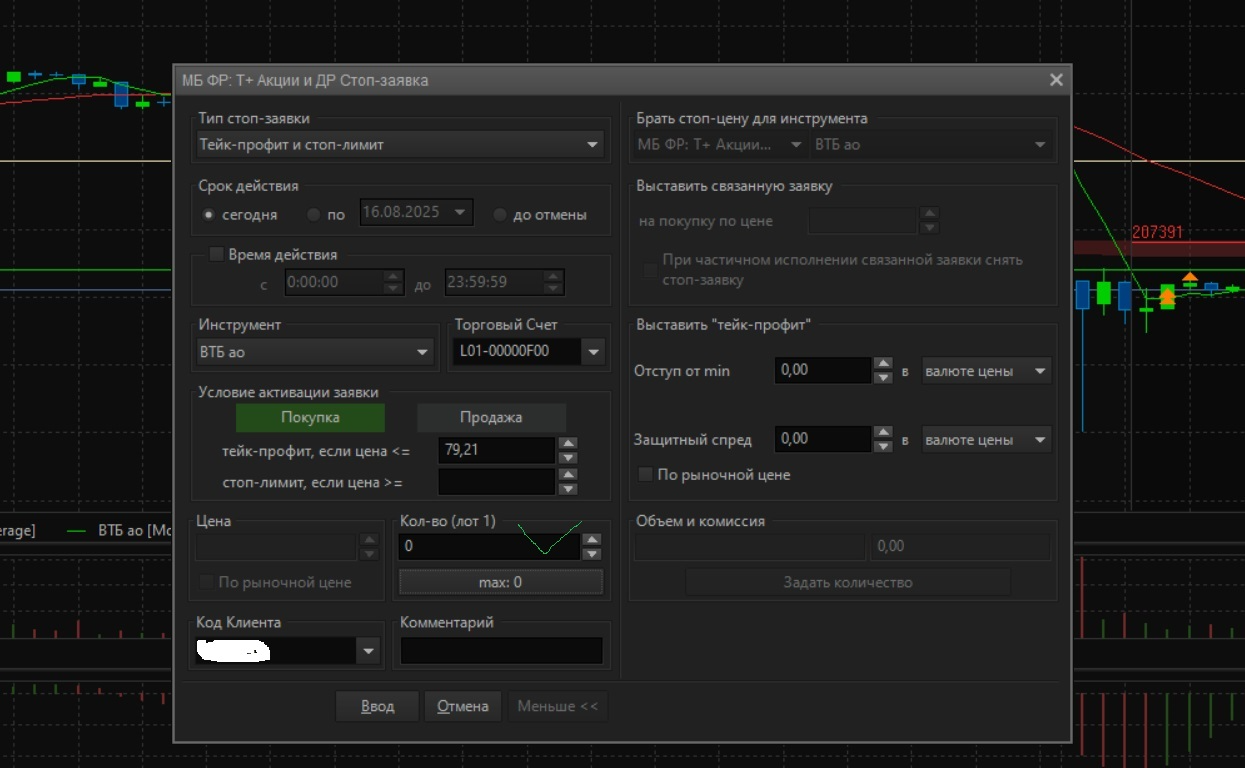Open the Инструмент dropdown showing ВТБ ао
This screenshot has width=1245, height=768.
315,352
